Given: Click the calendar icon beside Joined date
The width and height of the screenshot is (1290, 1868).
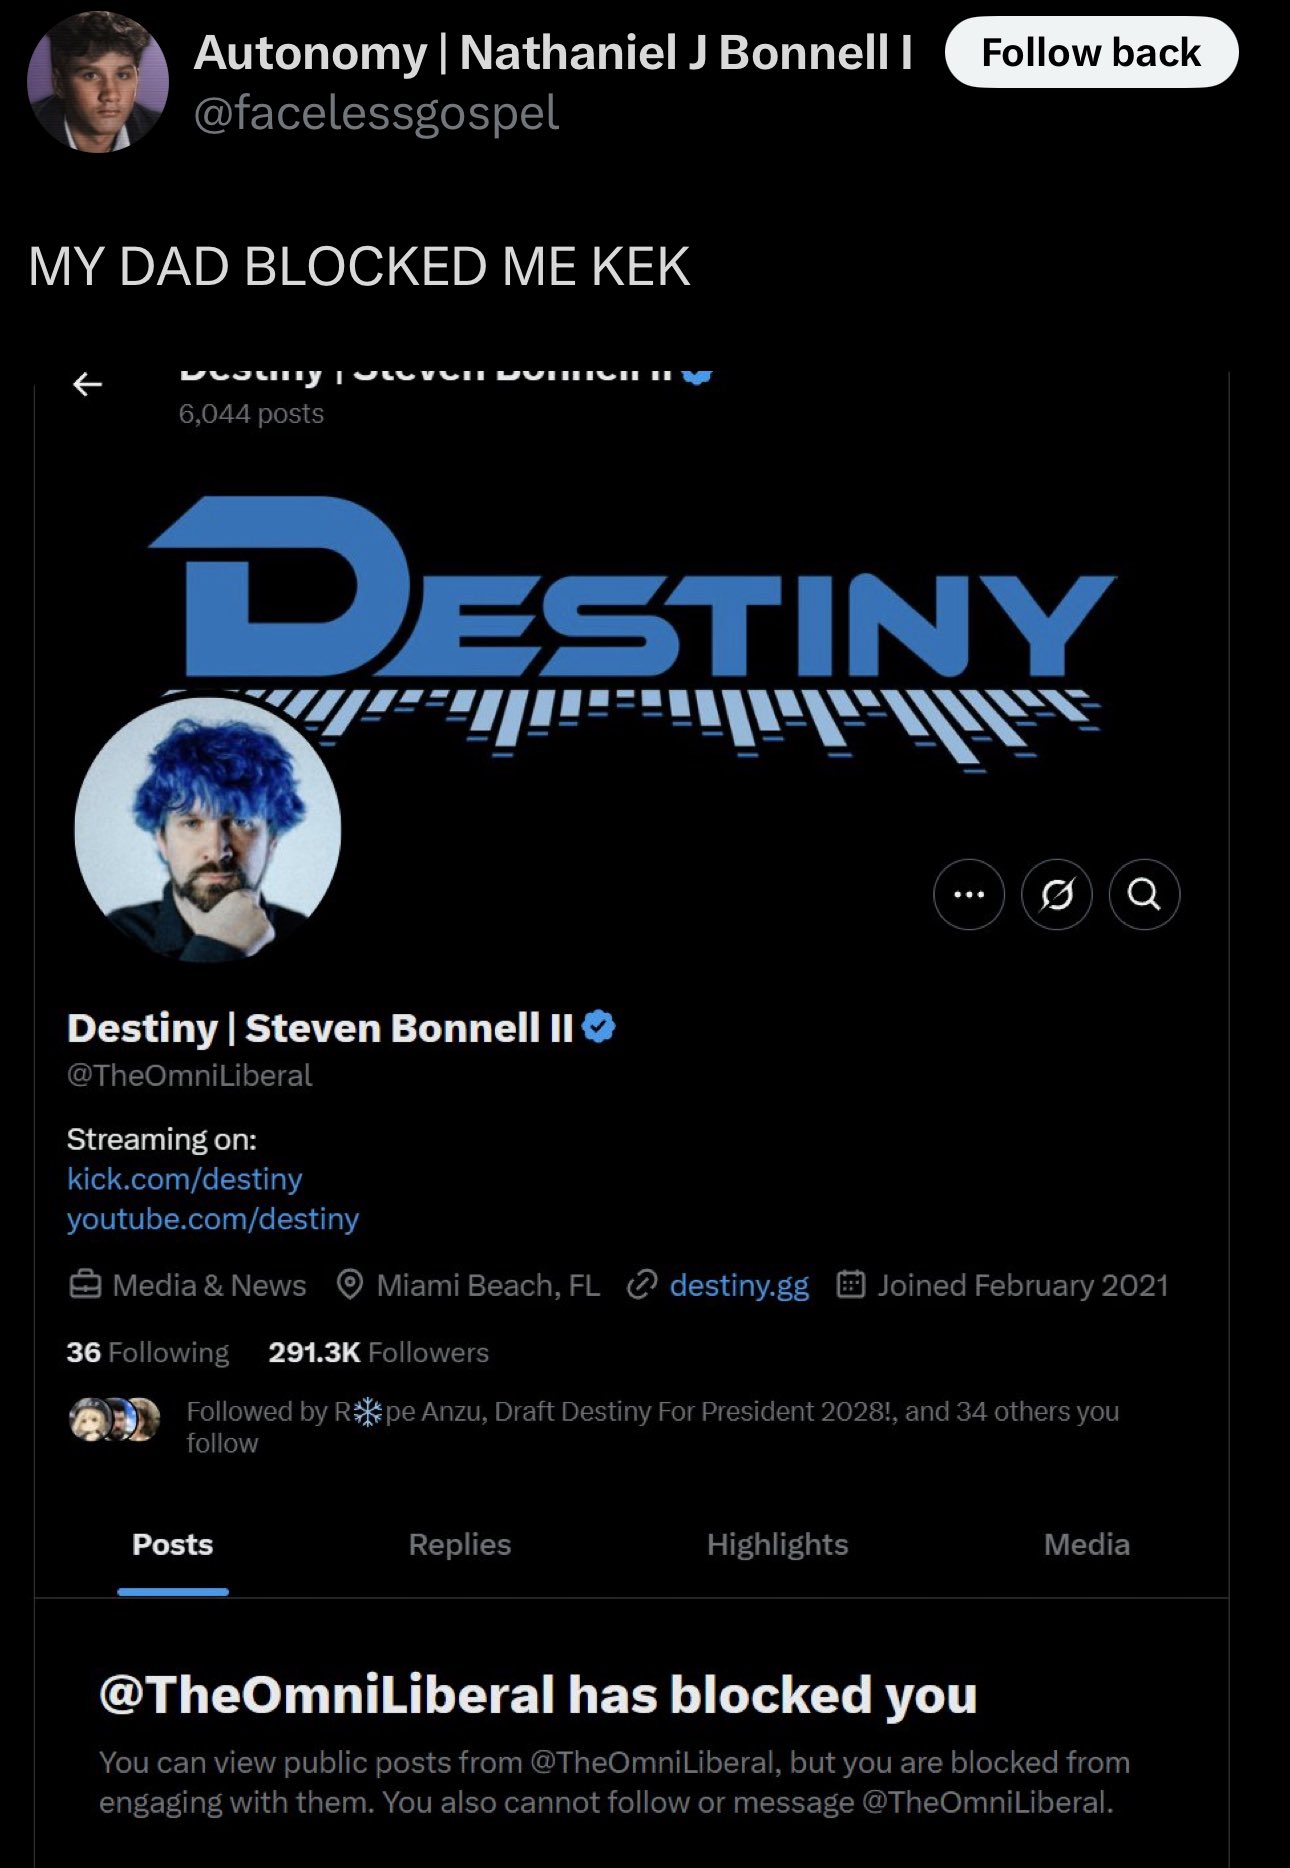Looking at the screenshot, I should (850, 1285).
